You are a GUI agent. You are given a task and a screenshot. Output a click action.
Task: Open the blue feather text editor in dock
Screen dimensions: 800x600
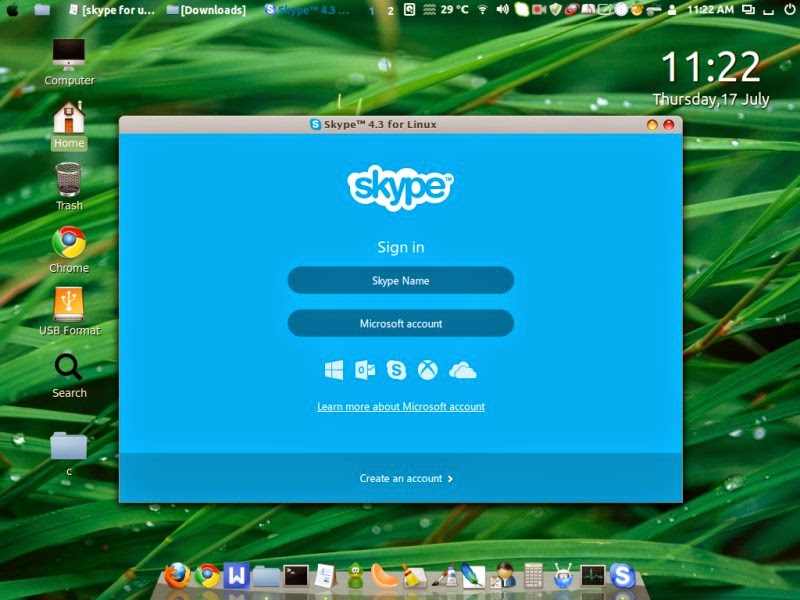pos(473,576)
